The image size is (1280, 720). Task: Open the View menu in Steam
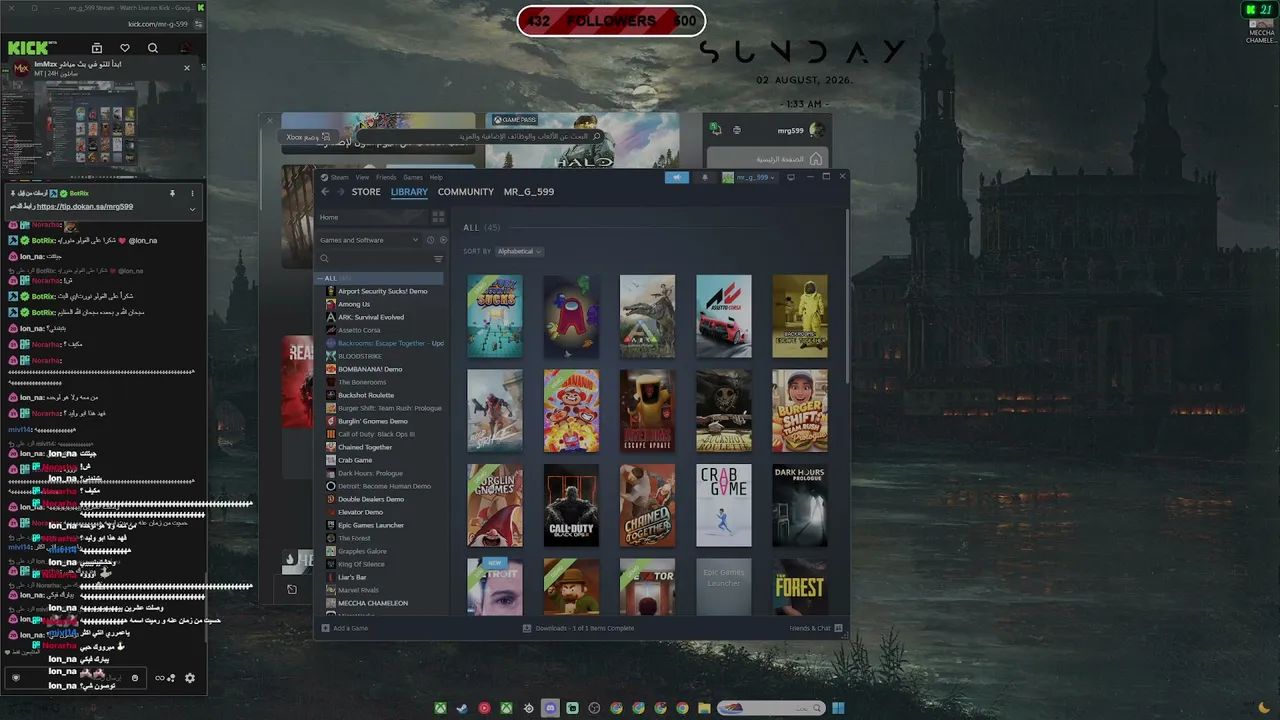[x=362, y=177]
